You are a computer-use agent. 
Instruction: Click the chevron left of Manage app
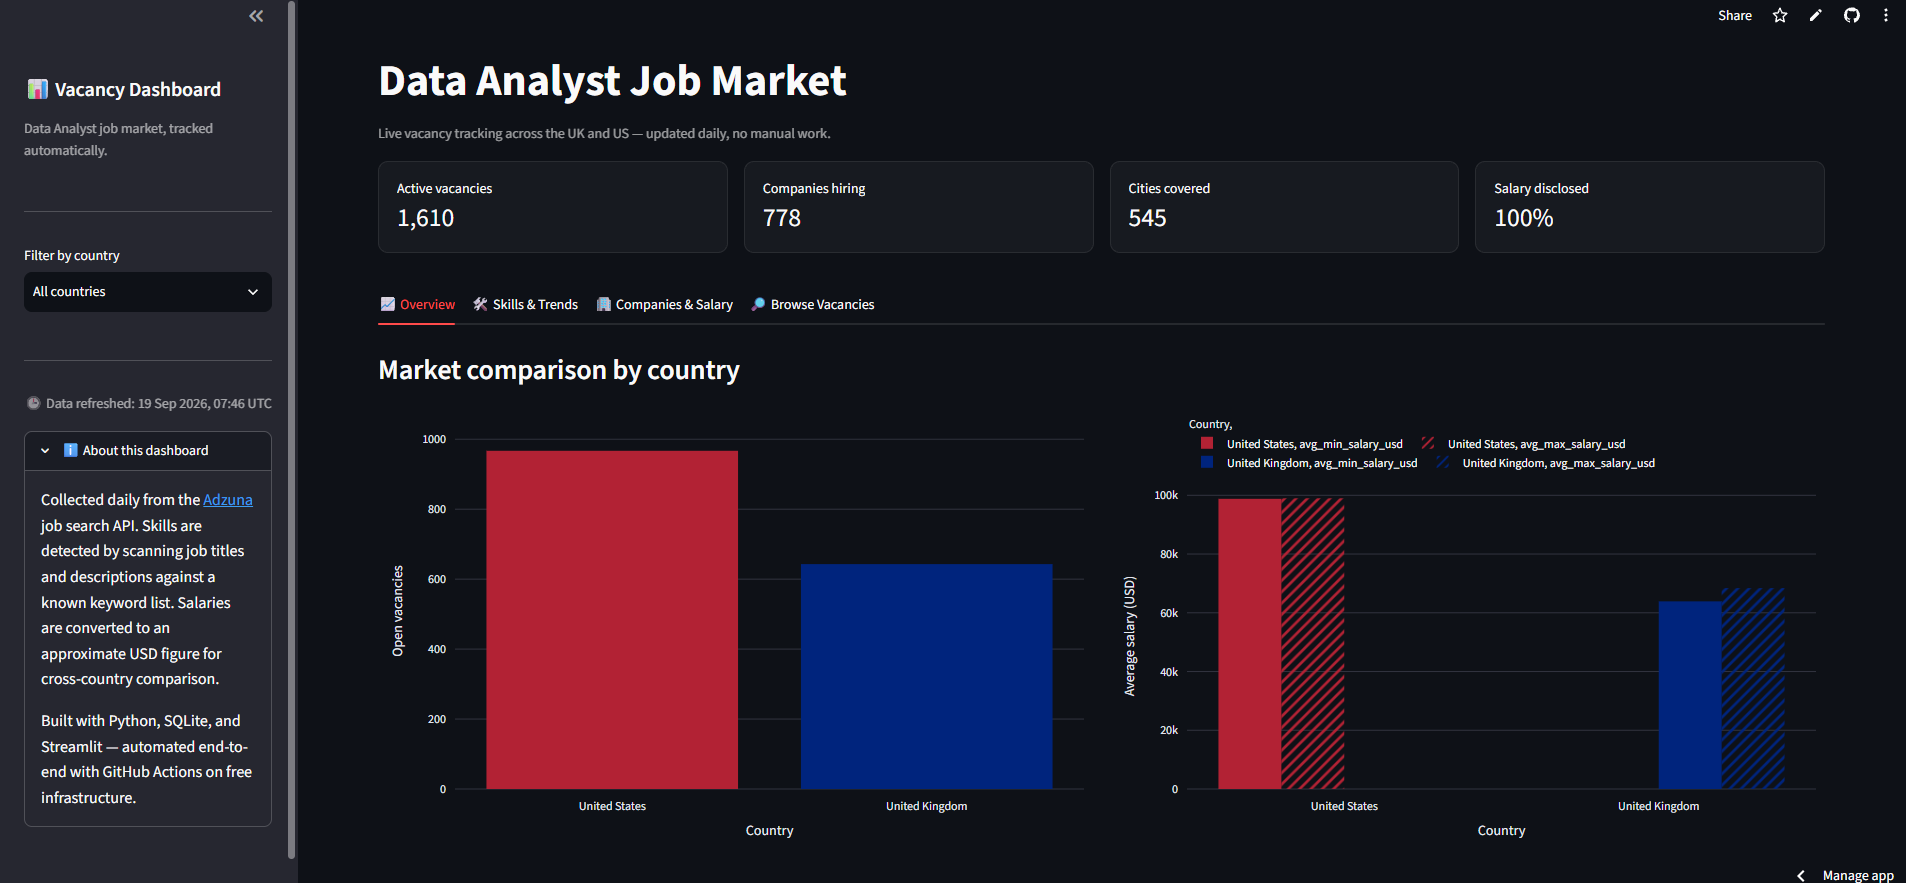(1801, 875)
